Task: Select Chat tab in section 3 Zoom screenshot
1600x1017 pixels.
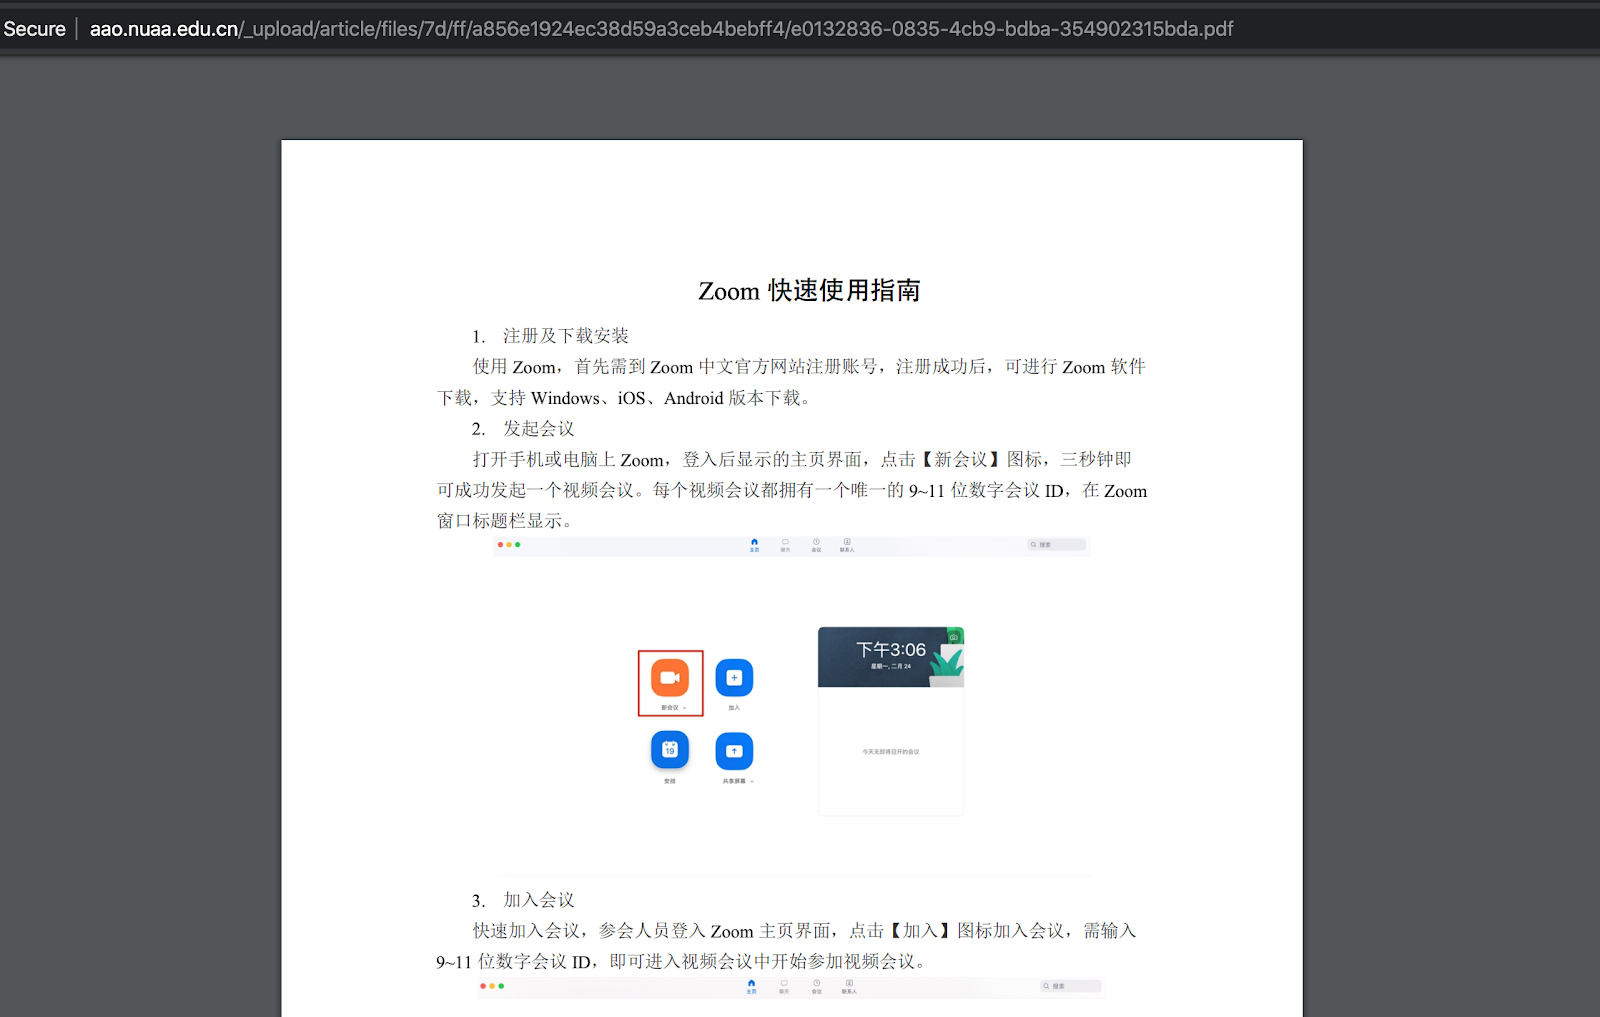Action: click(x=784, y=986)
